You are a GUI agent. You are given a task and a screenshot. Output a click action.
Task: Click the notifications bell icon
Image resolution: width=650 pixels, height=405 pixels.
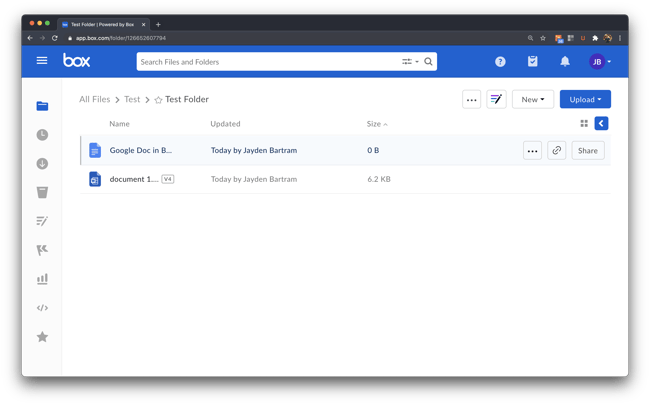(564, 62)
